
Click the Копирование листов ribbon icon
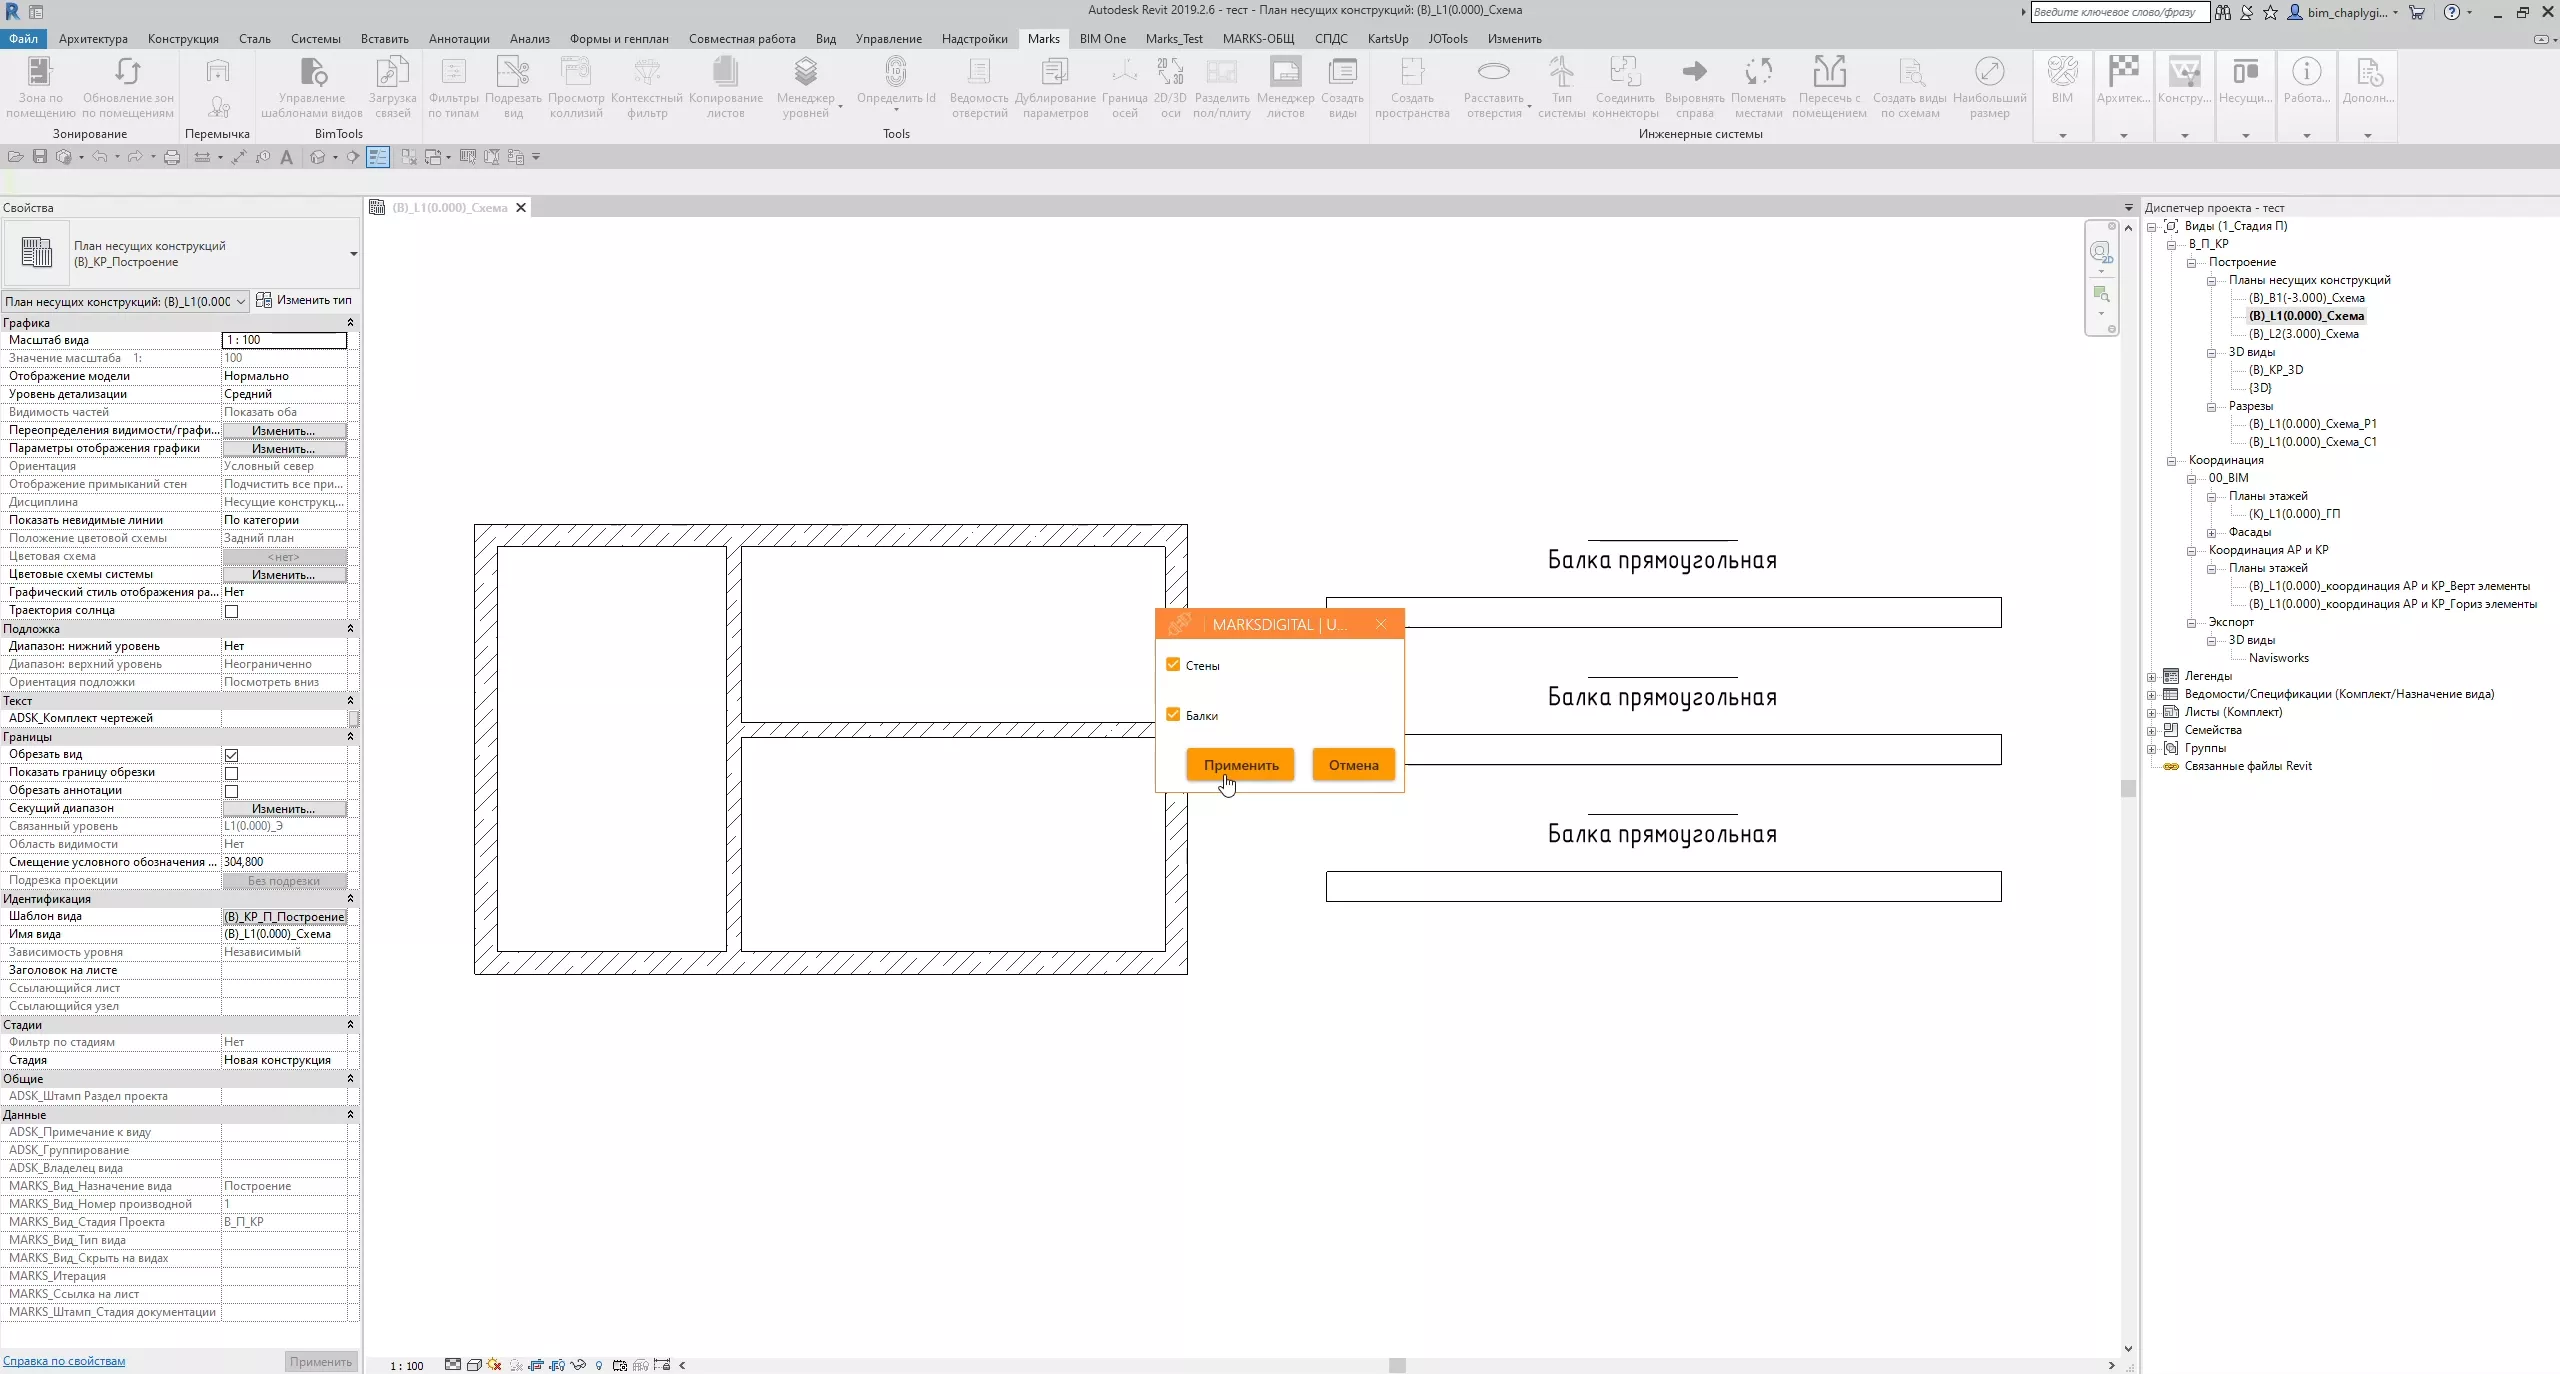[725, 73]
